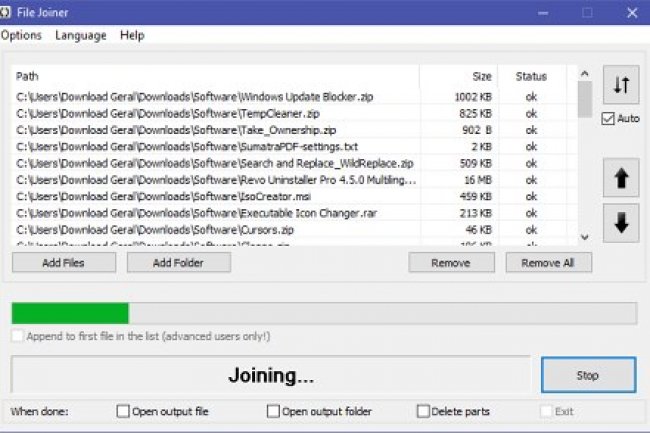Screen dimensions: 650x433
Task: Move selected file up with arrow icon
Action: tap(620, 179)
